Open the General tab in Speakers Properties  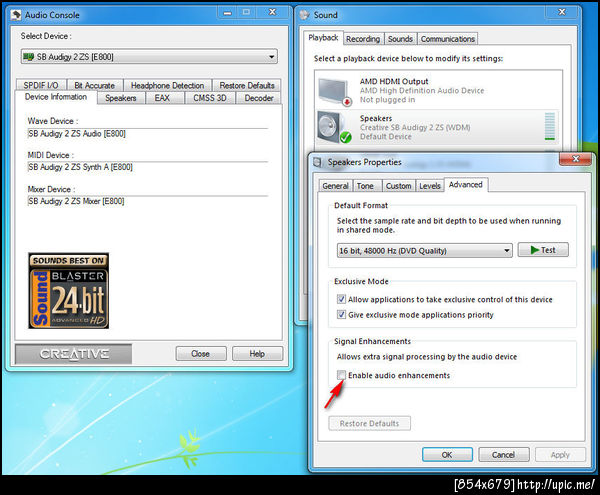click(x=336, y=186)
